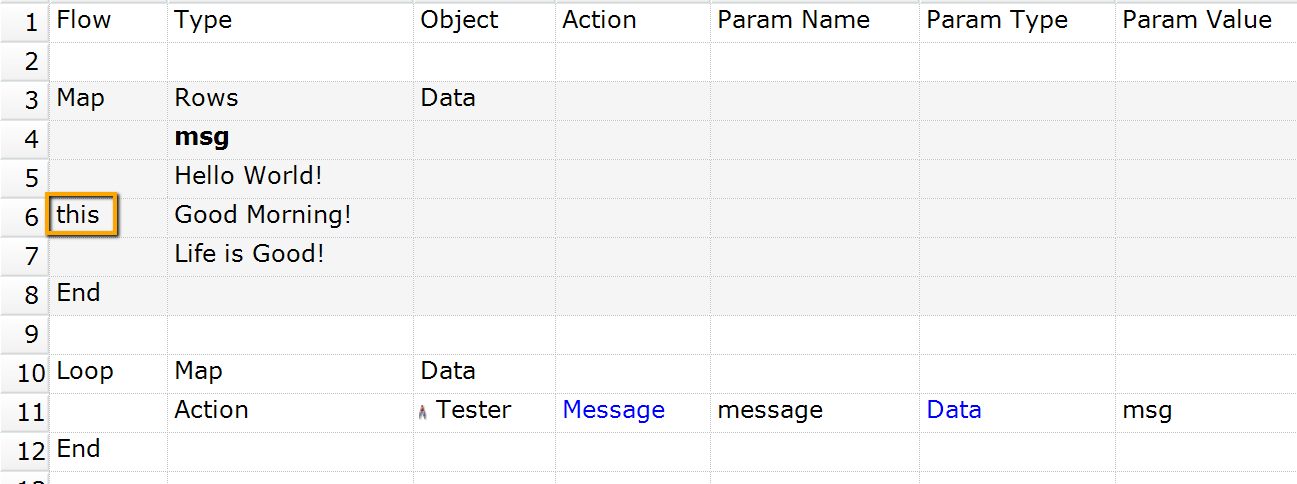Image resolution: width=1297 pixels, height=484 pixels.
Task: Select the highlighted "this" cell
Action: click(82, 215)
